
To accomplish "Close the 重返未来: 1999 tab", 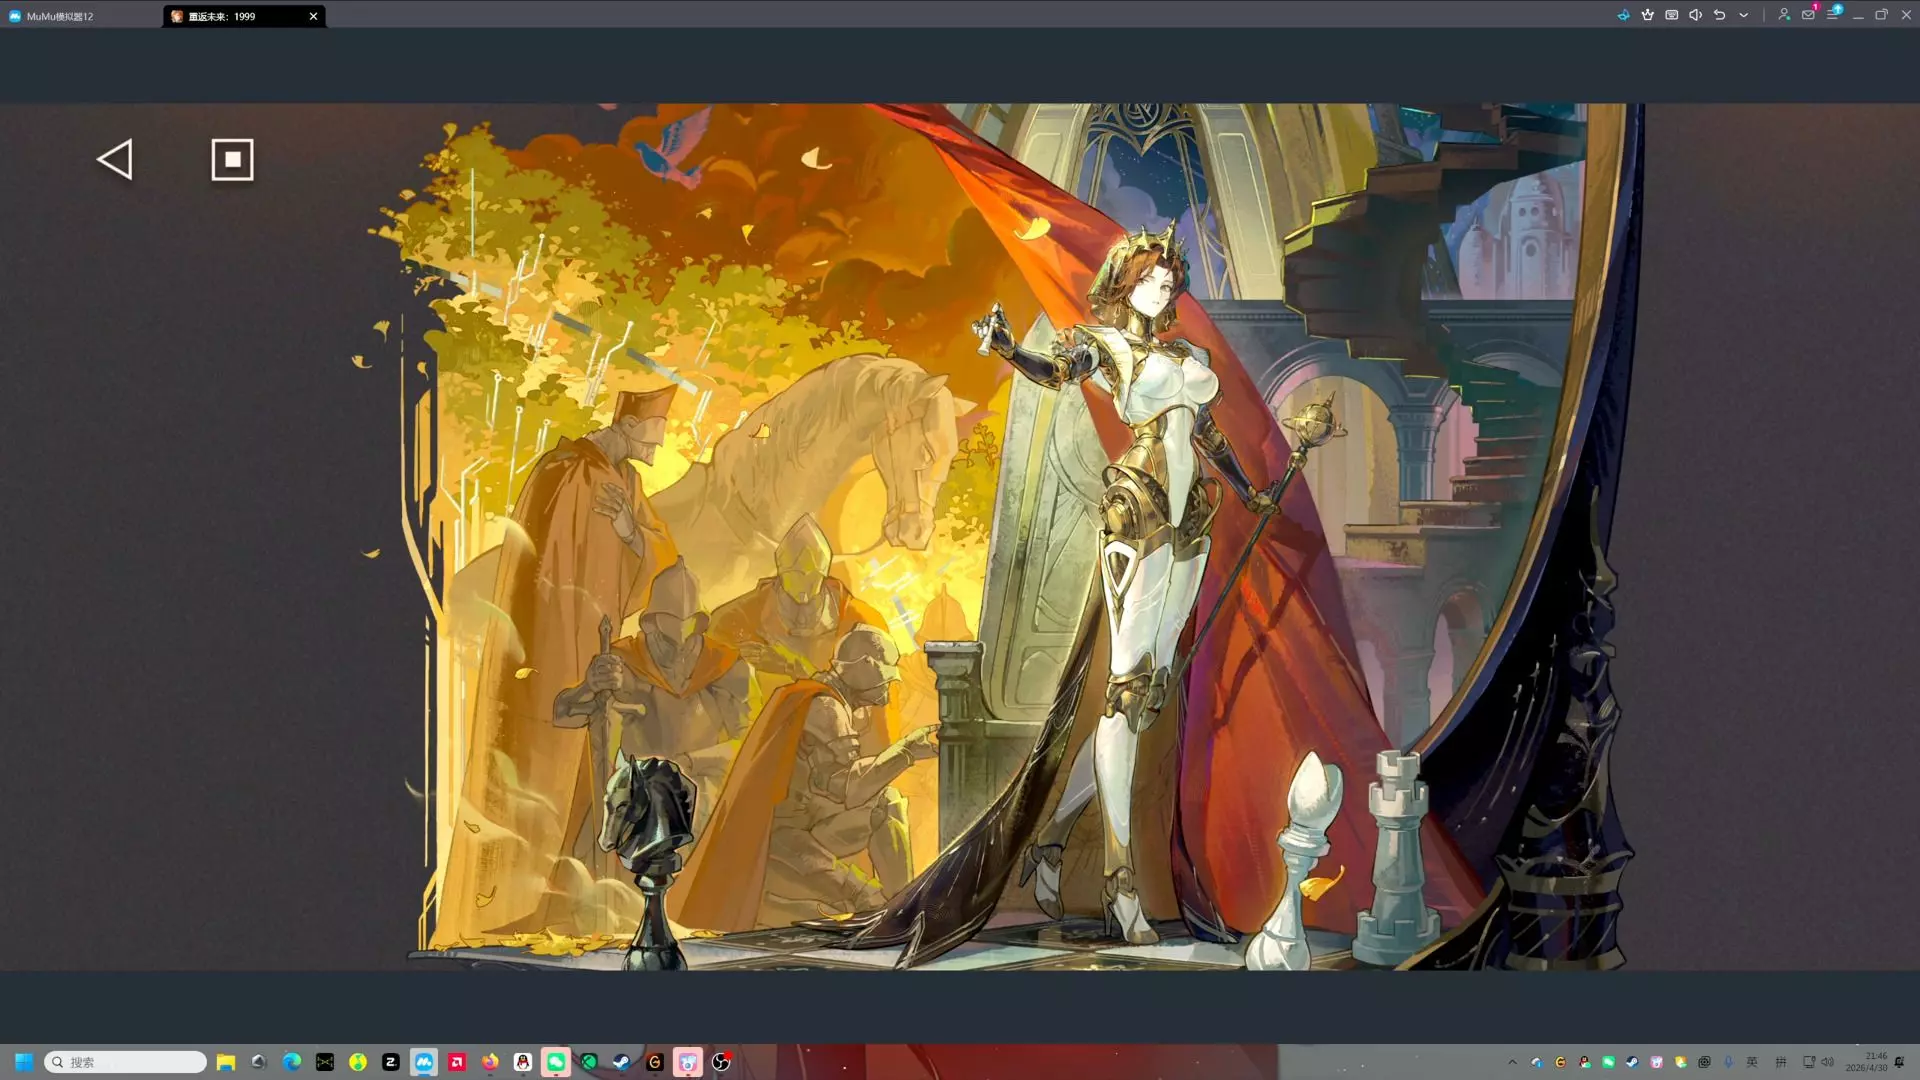I will click(314, 16).
